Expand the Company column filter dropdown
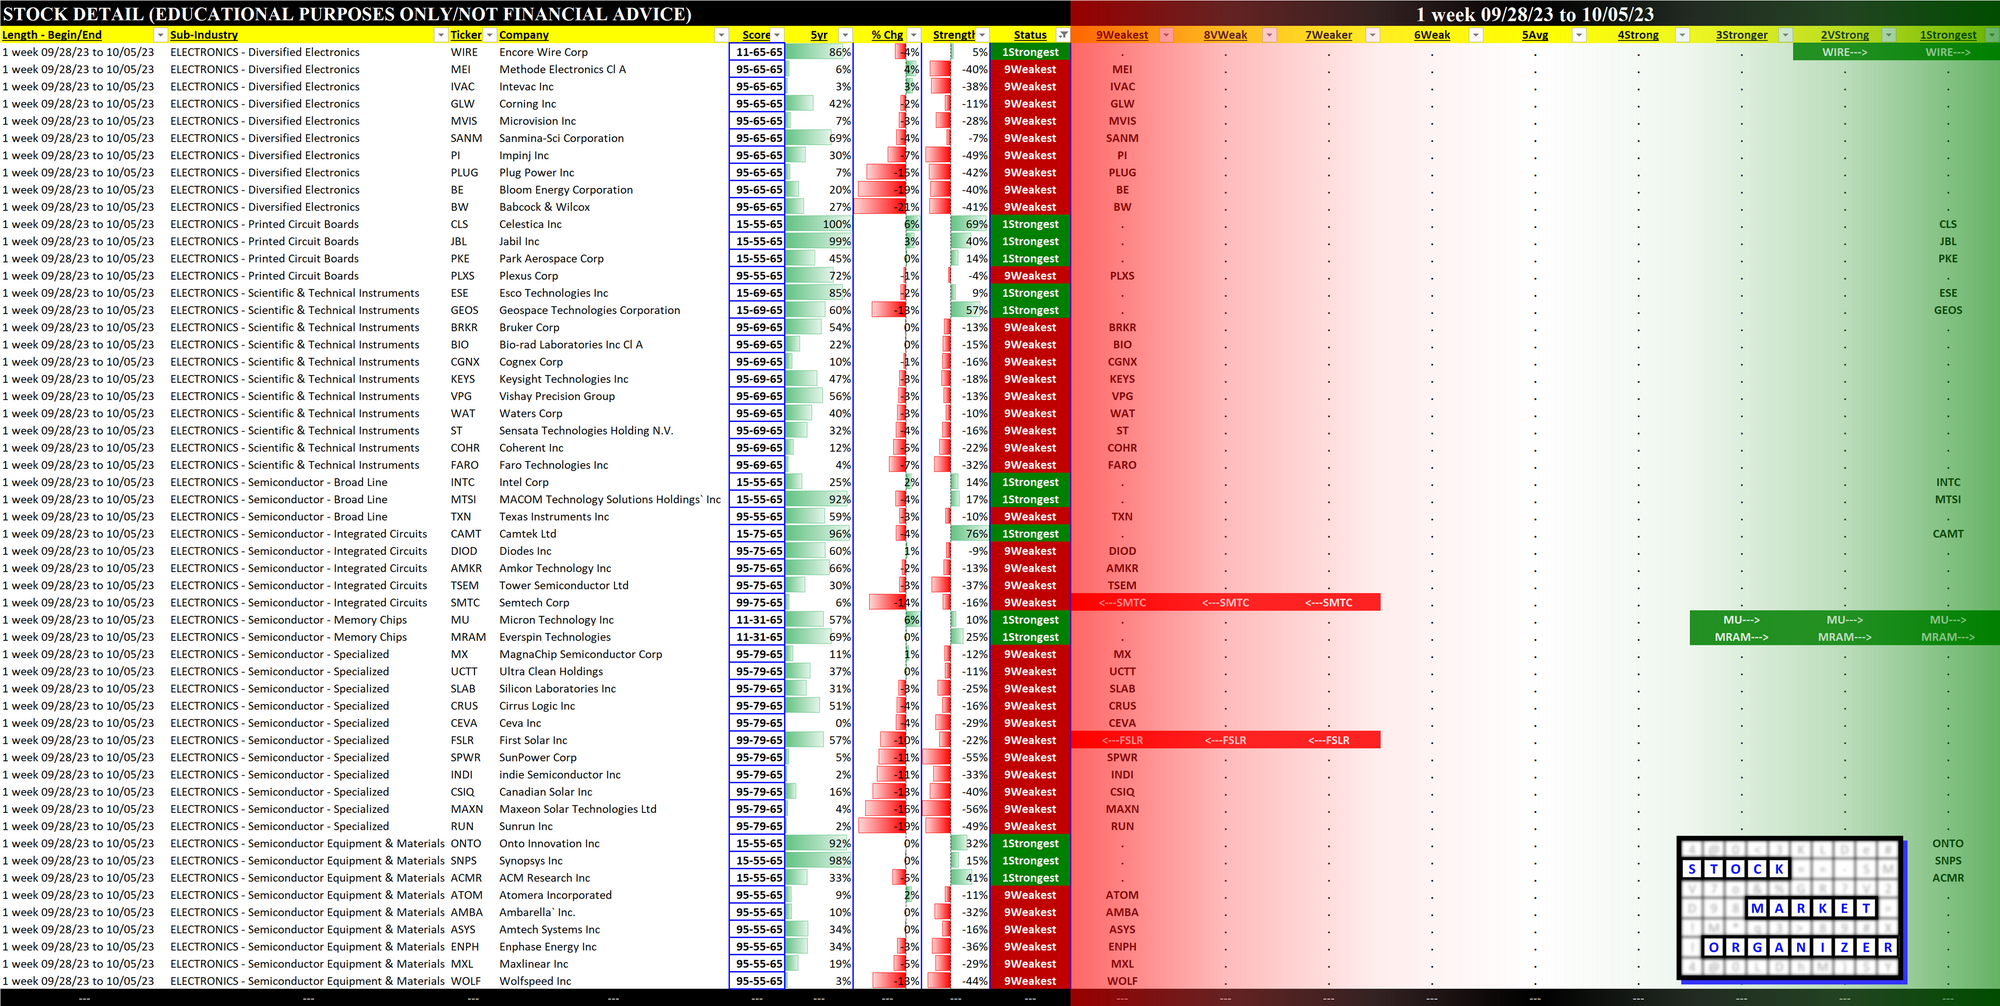The width and height of the screenshot is (2000, 1006). click(721, 35)
